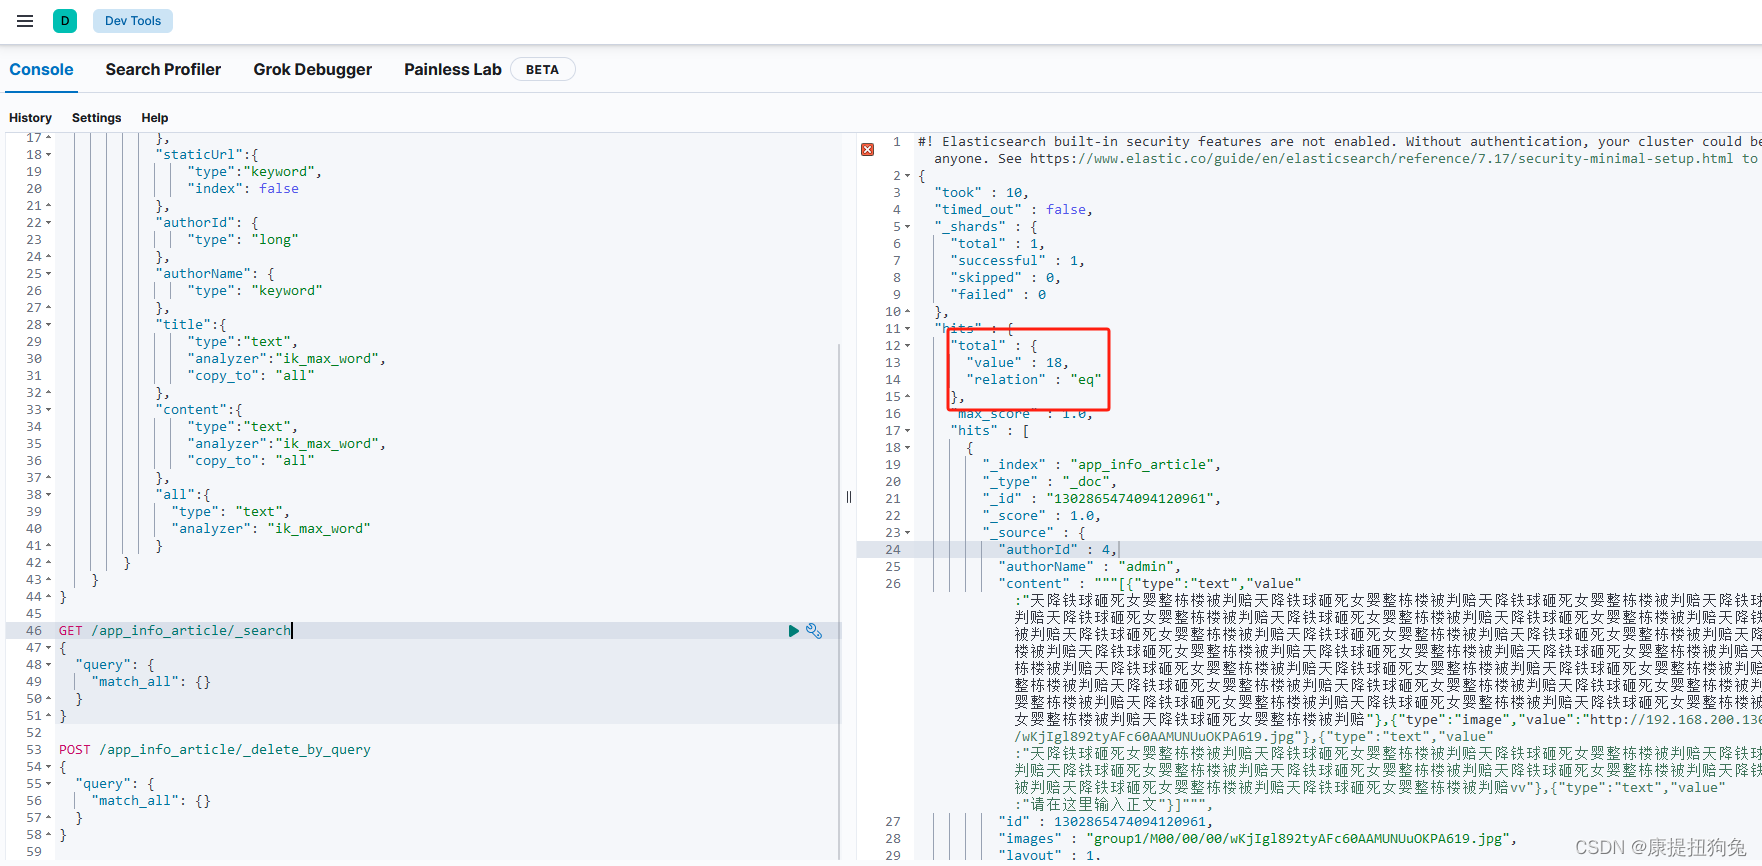
Task: Click the "authorId" field line in editor
Action: (207, 223)
